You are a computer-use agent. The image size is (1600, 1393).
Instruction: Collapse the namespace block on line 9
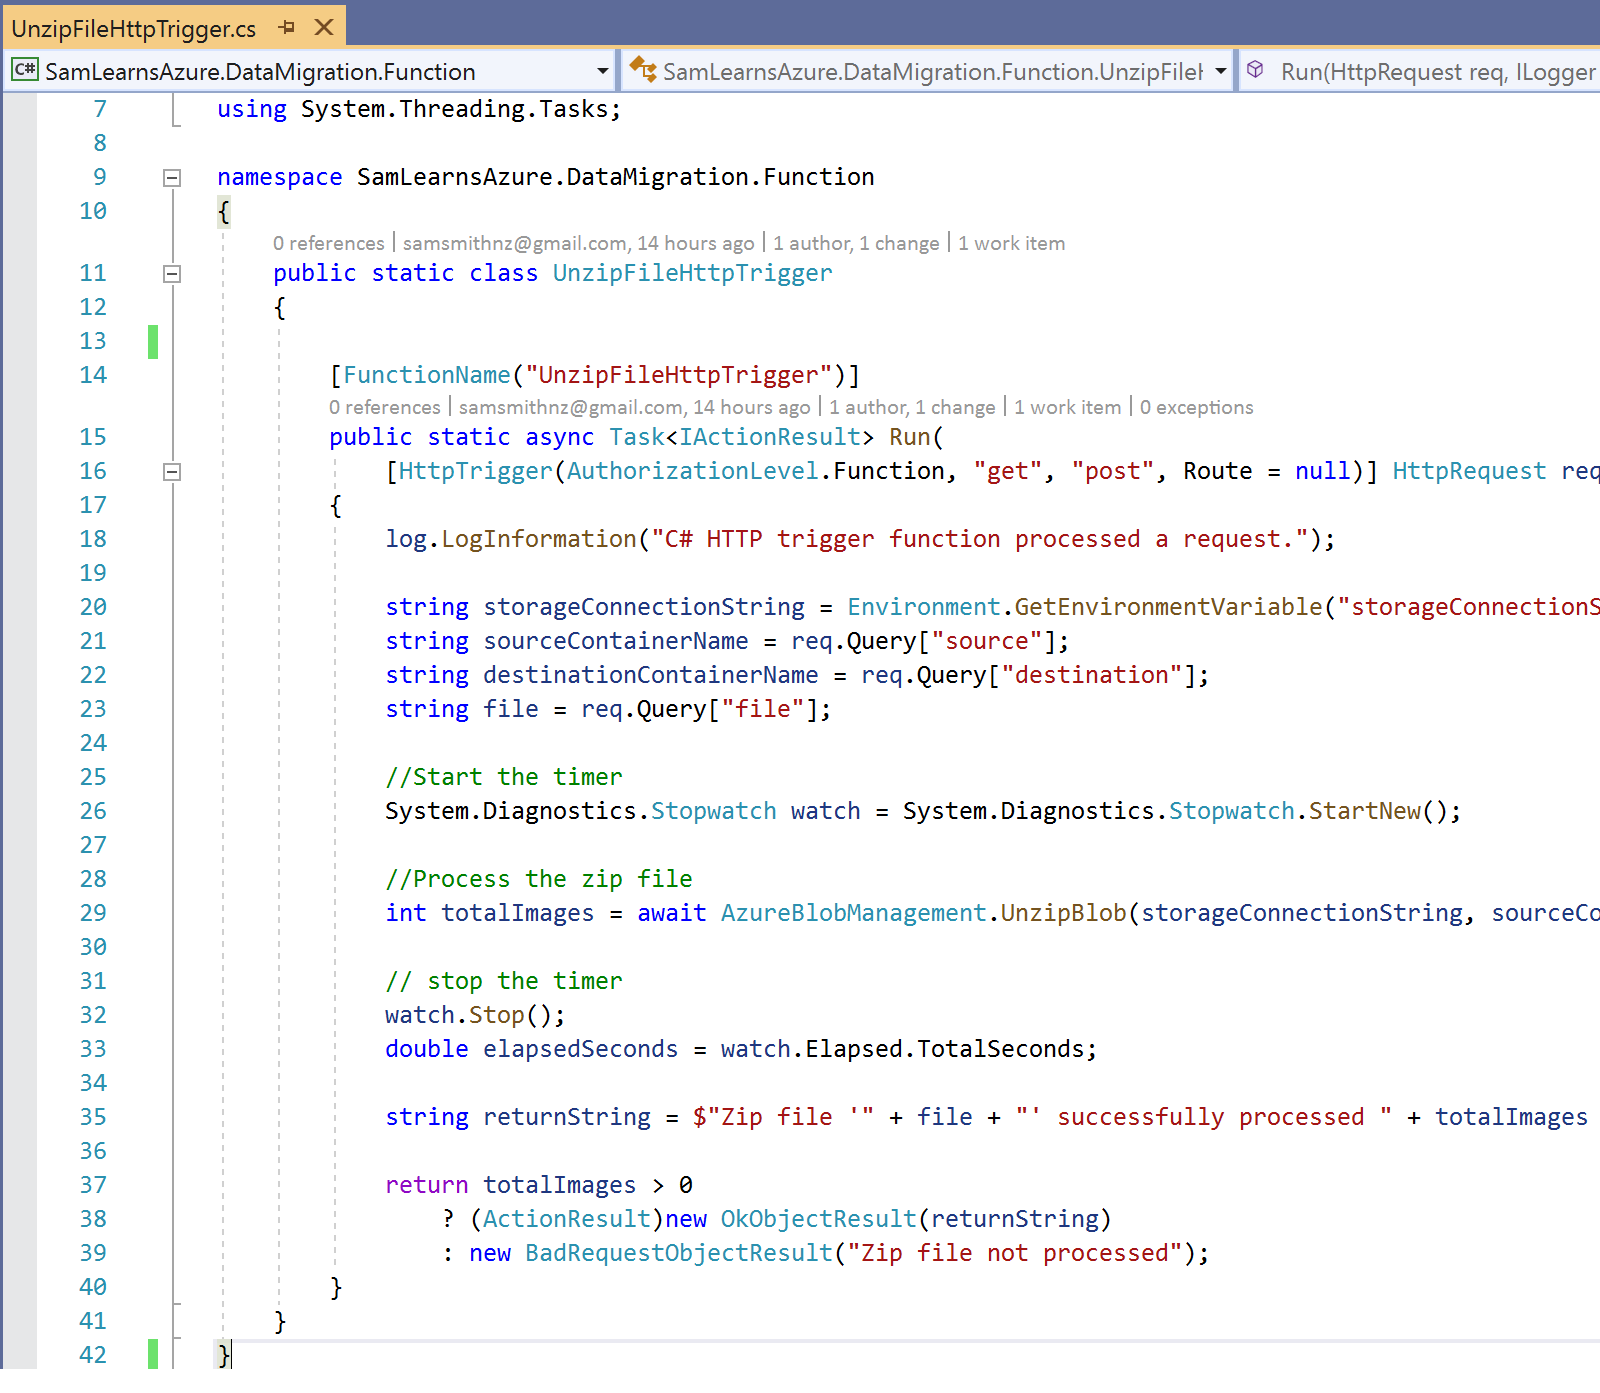coord(172,178)
